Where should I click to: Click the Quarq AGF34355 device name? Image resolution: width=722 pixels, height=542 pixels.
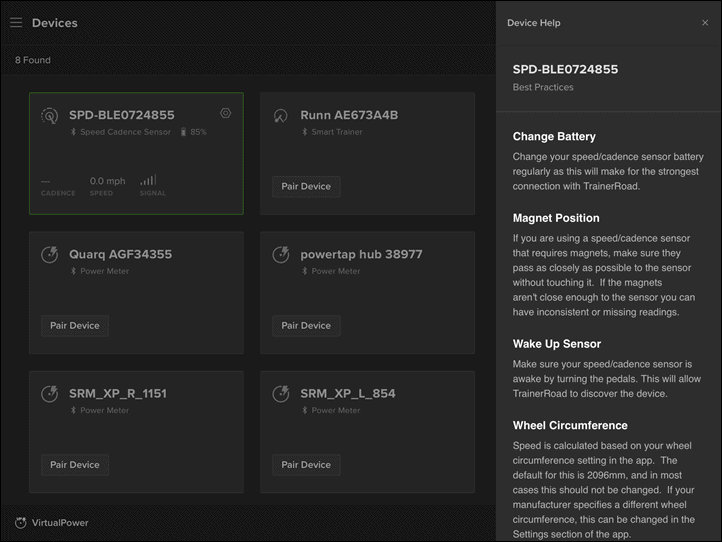(120, 254)
